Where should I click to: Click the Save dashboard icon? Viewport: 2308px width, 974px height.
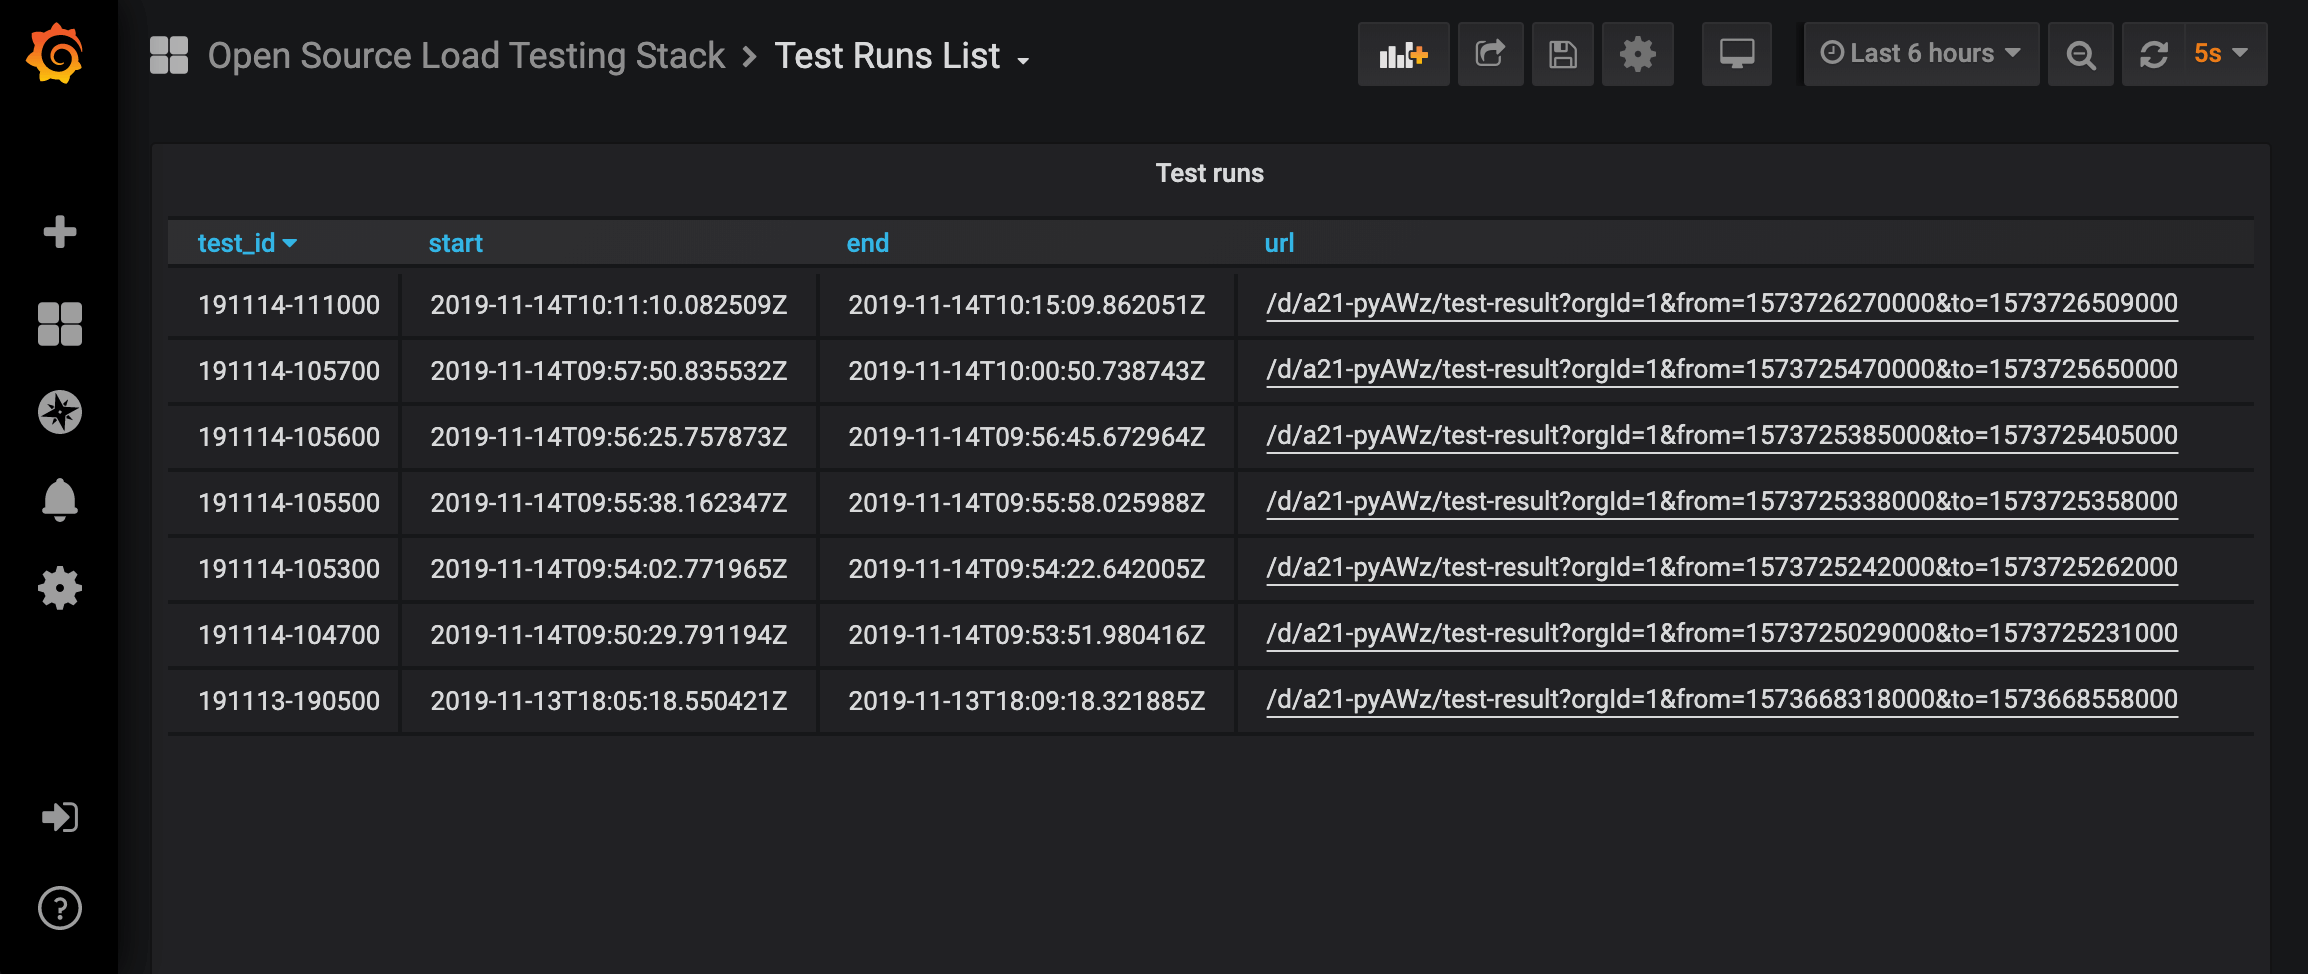click(x=1562, y=54)
